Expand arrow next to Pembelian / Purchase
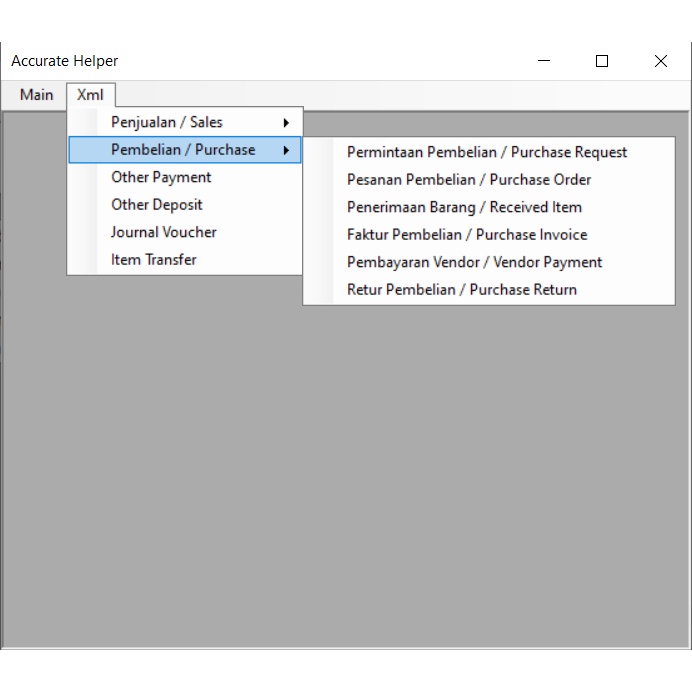This screenshot has width=692, height=692. pos(286,150)
